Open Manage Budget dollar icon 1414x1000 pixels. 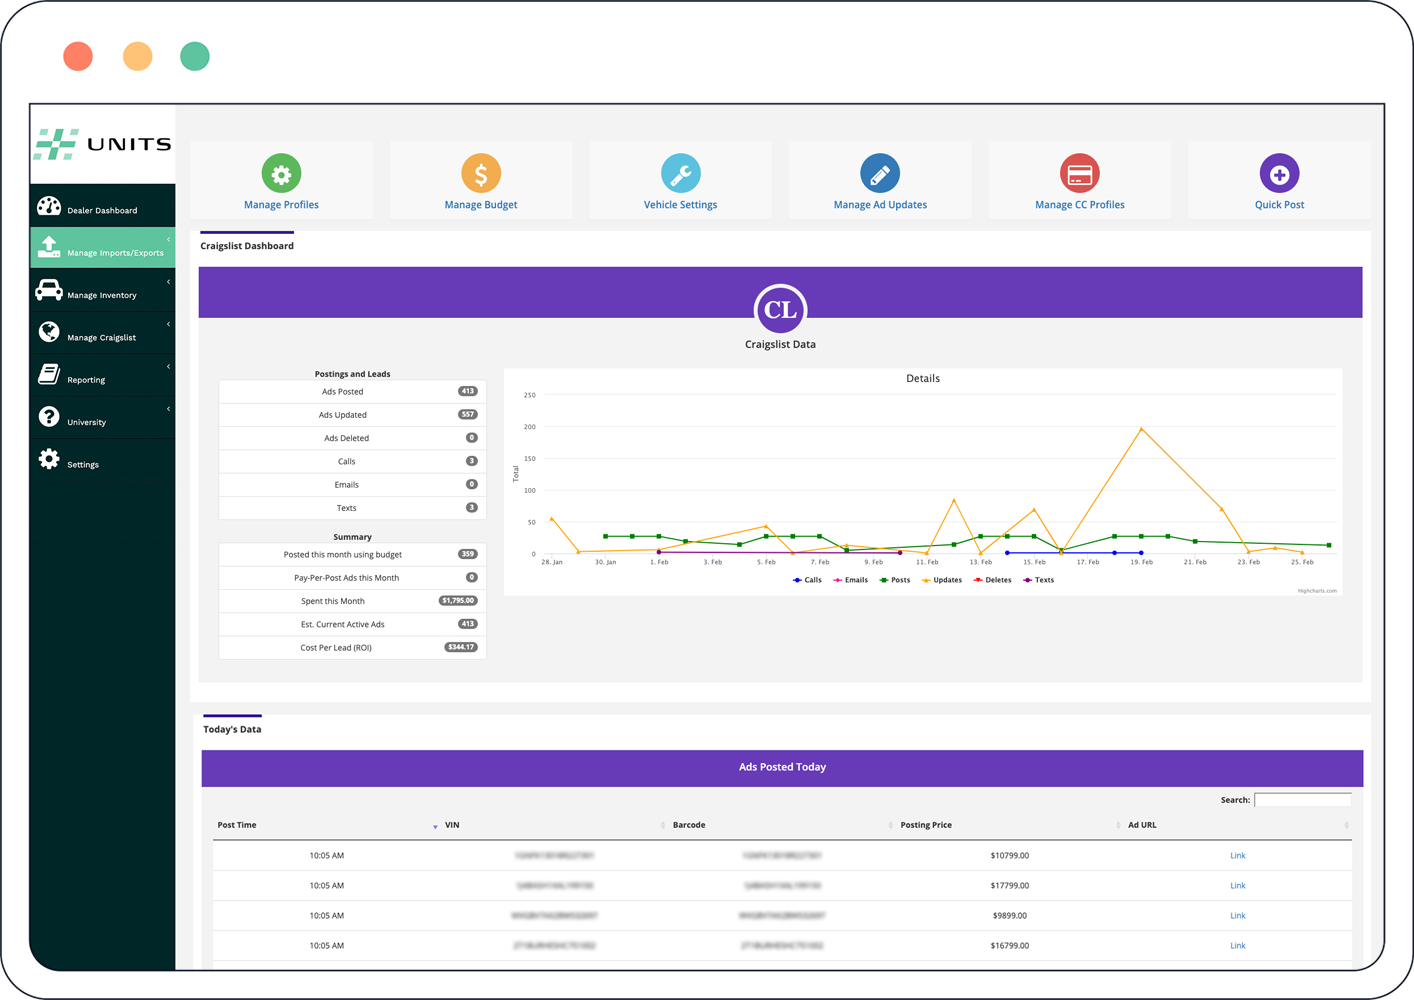pyautogui.click(x=481, y=174)
